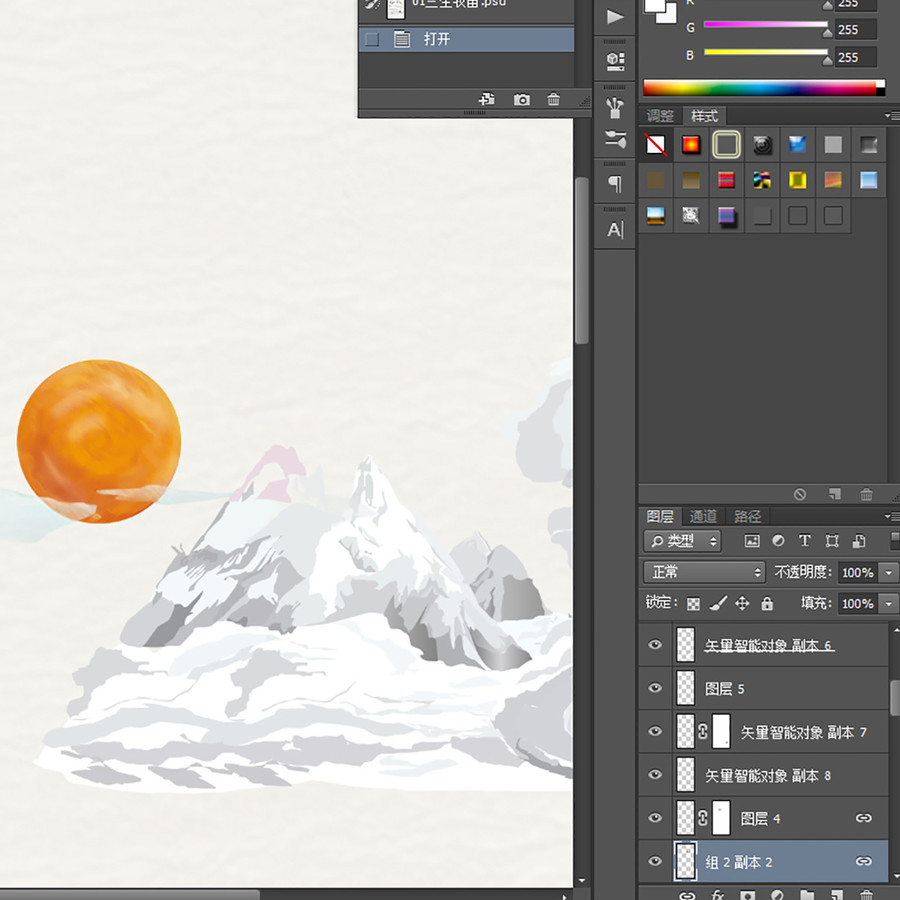
Task: Toggle visibility of 组 2 副本 2
Action: pyautogui.click(x=655, y=861)
